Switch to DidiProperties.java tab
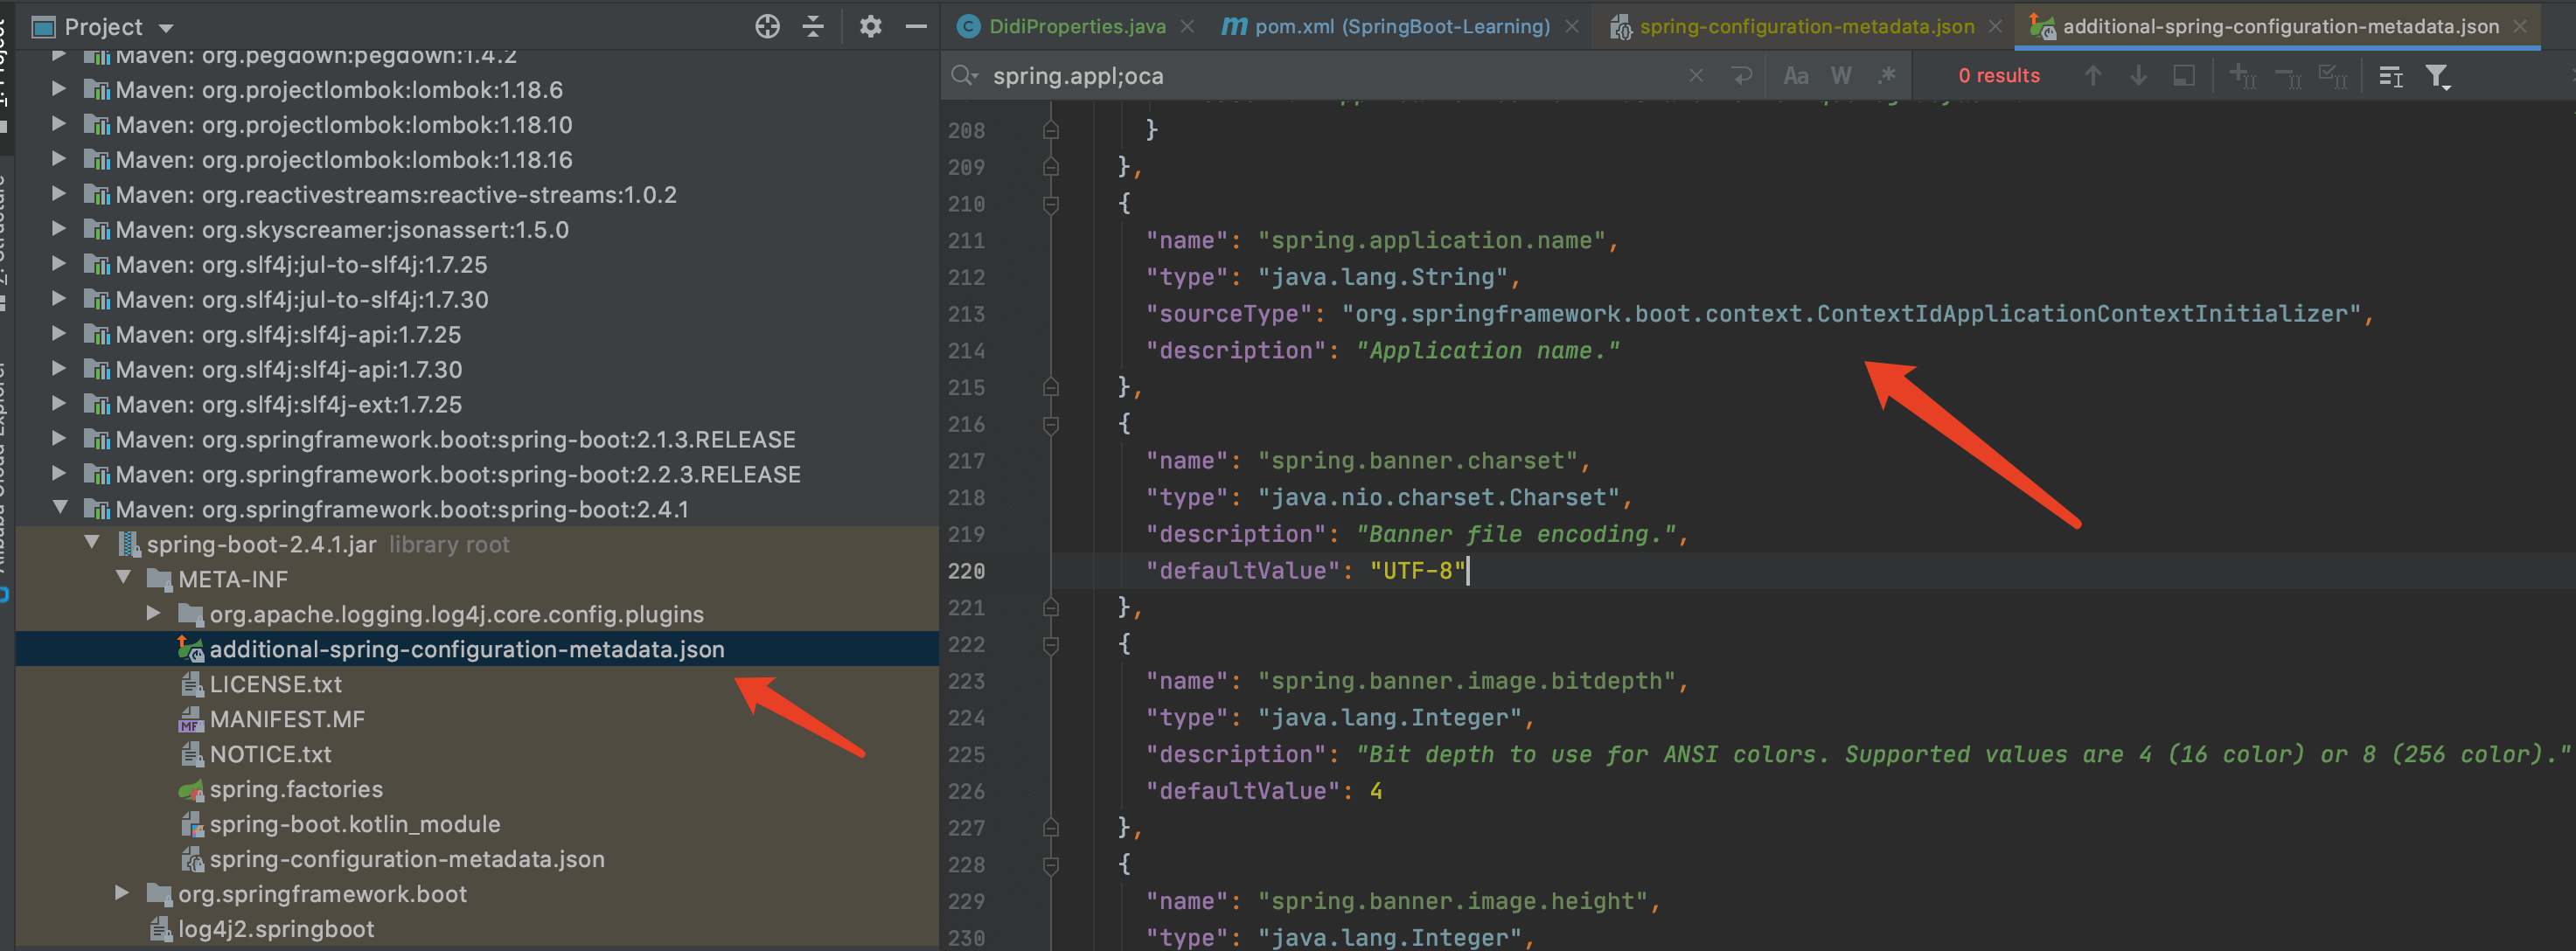This screenshot has height=951, width=2576. tap(1076, 27)
